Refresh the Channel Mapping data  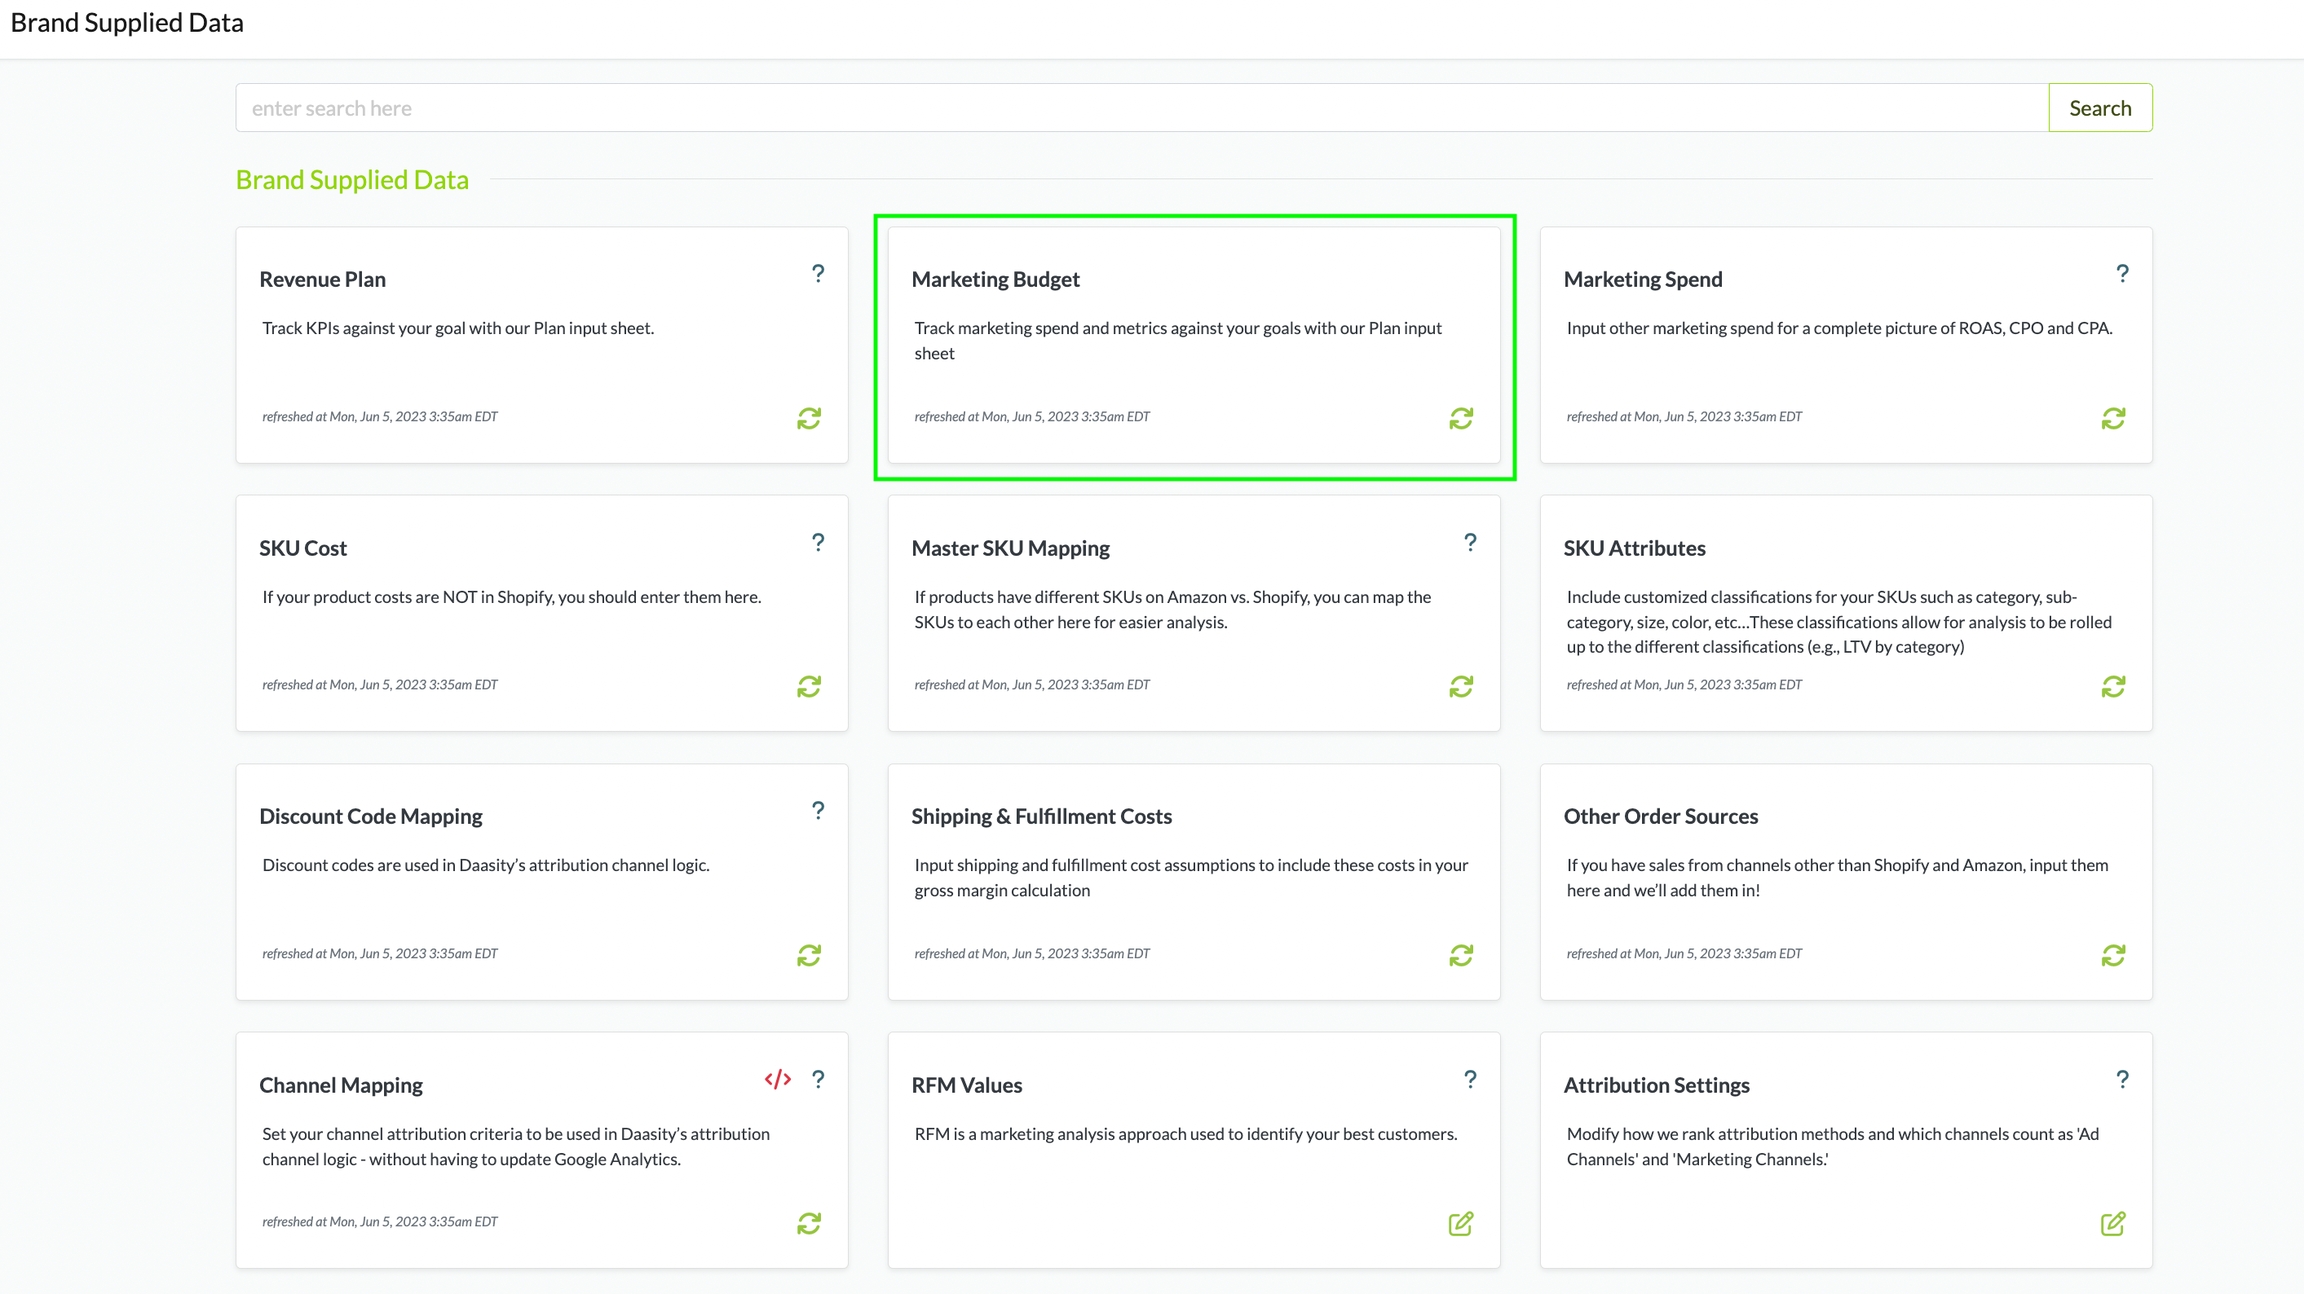[x=809, y=1223]
